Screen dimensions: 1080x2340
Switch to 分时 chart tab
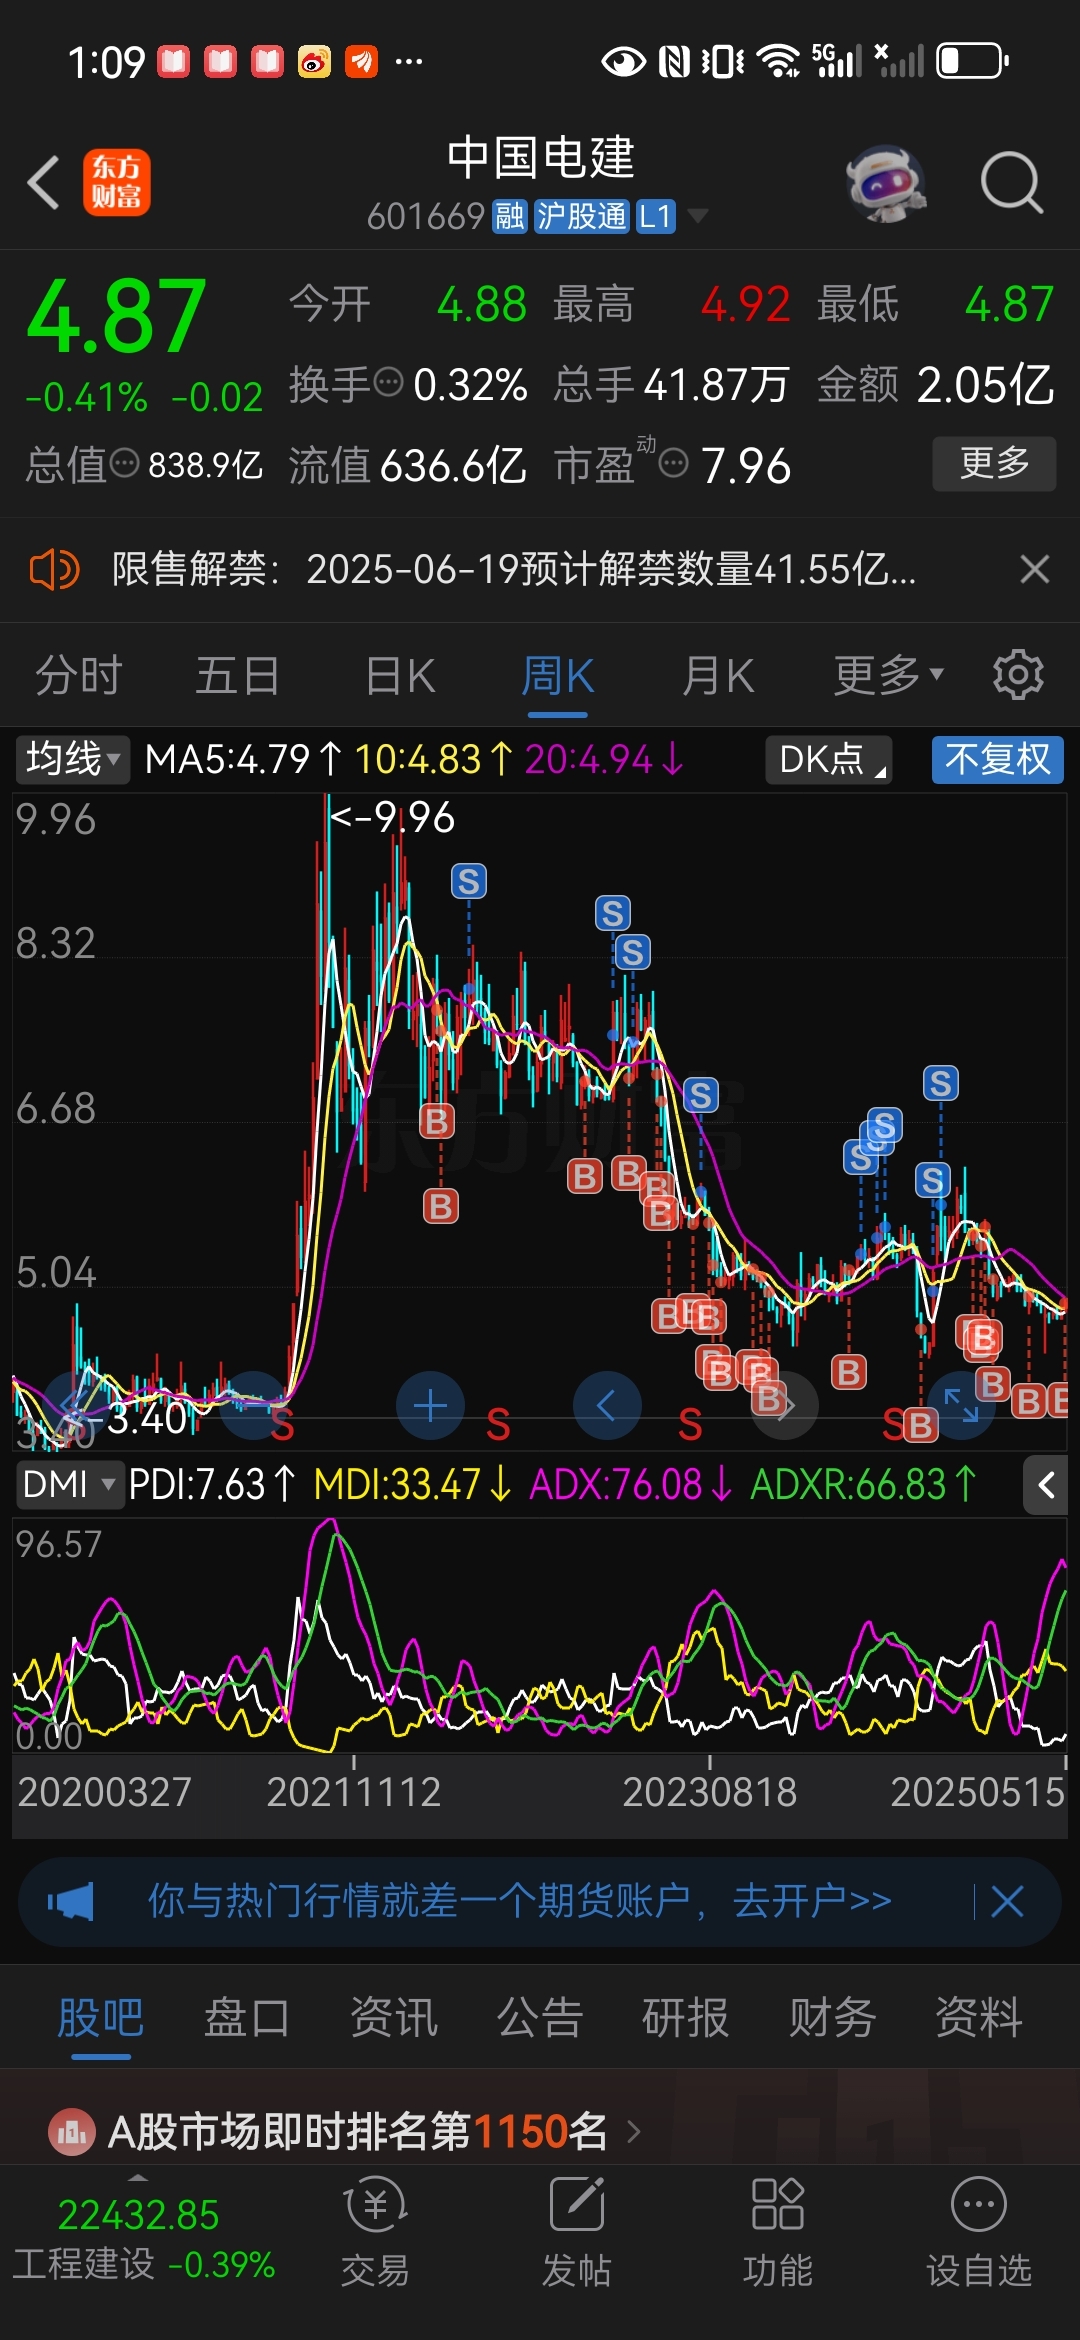(79, 676)
